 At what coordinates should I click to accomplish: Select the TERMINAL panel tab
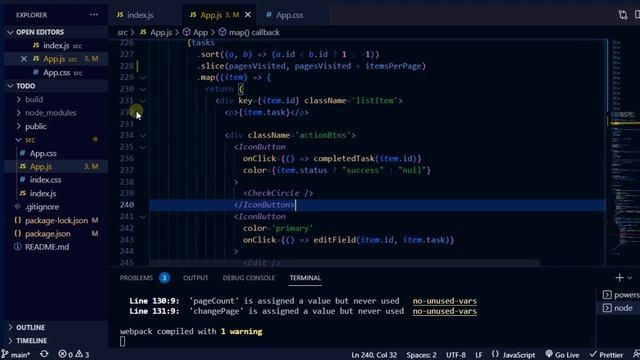click(305, 278)
